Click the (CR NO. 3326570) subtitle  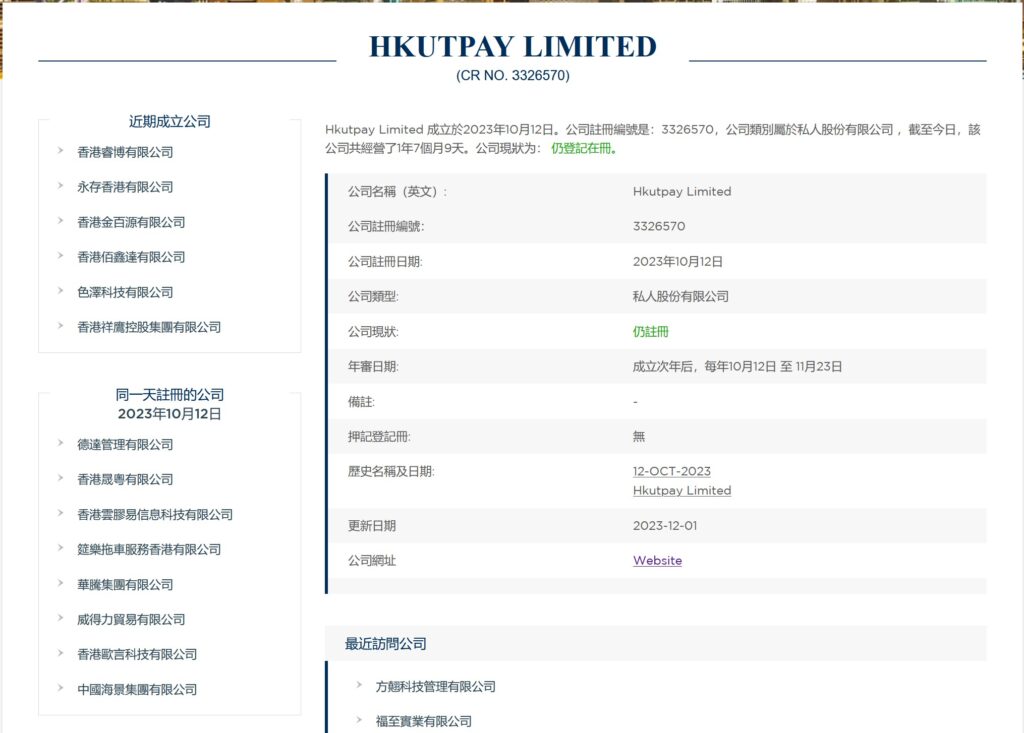pos(513,75)
